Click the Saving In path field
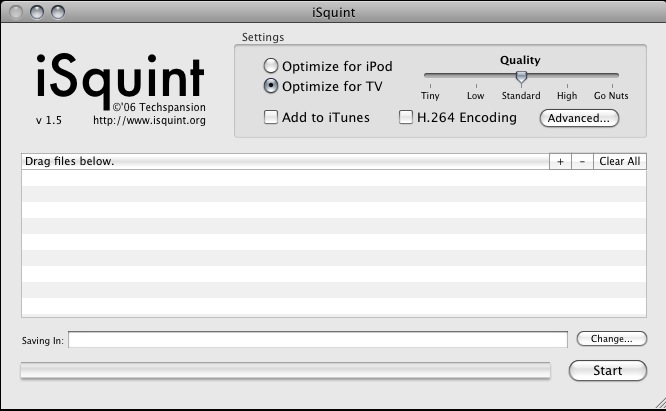Image resolution: width=666 pixels, height=411 pixels. 318,339
